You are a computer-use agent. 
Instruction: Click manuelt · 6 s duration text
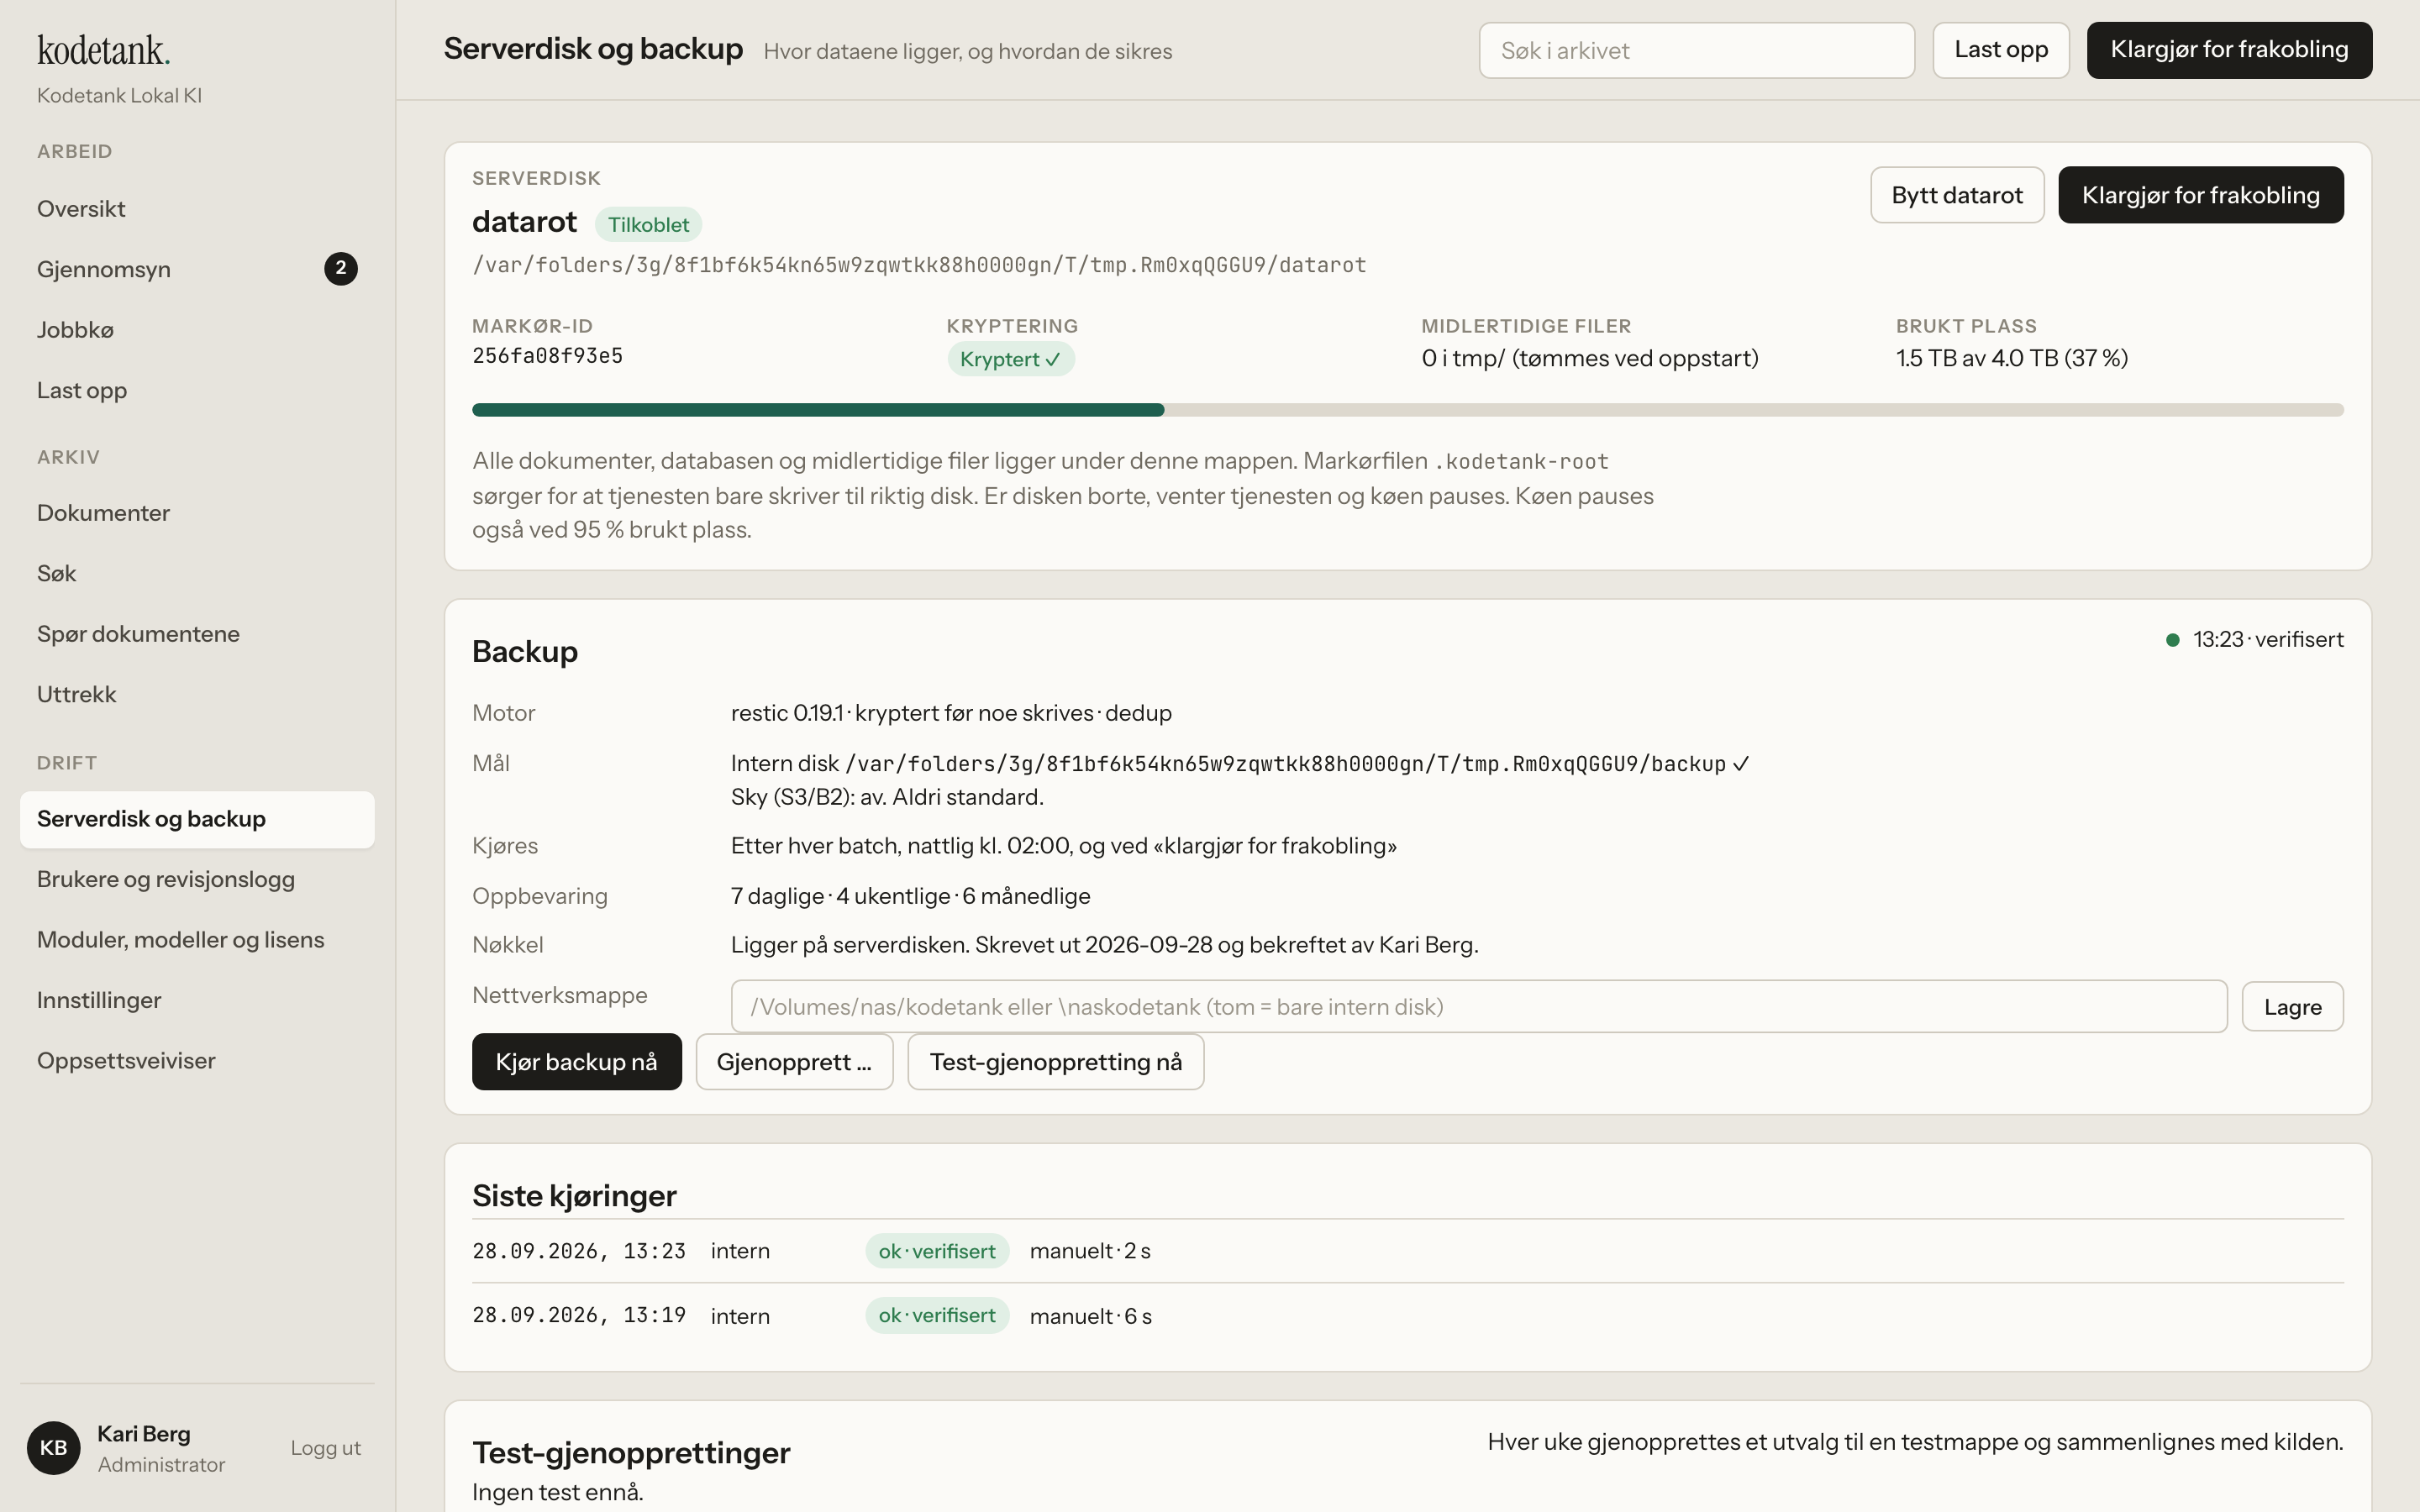1090,1316
